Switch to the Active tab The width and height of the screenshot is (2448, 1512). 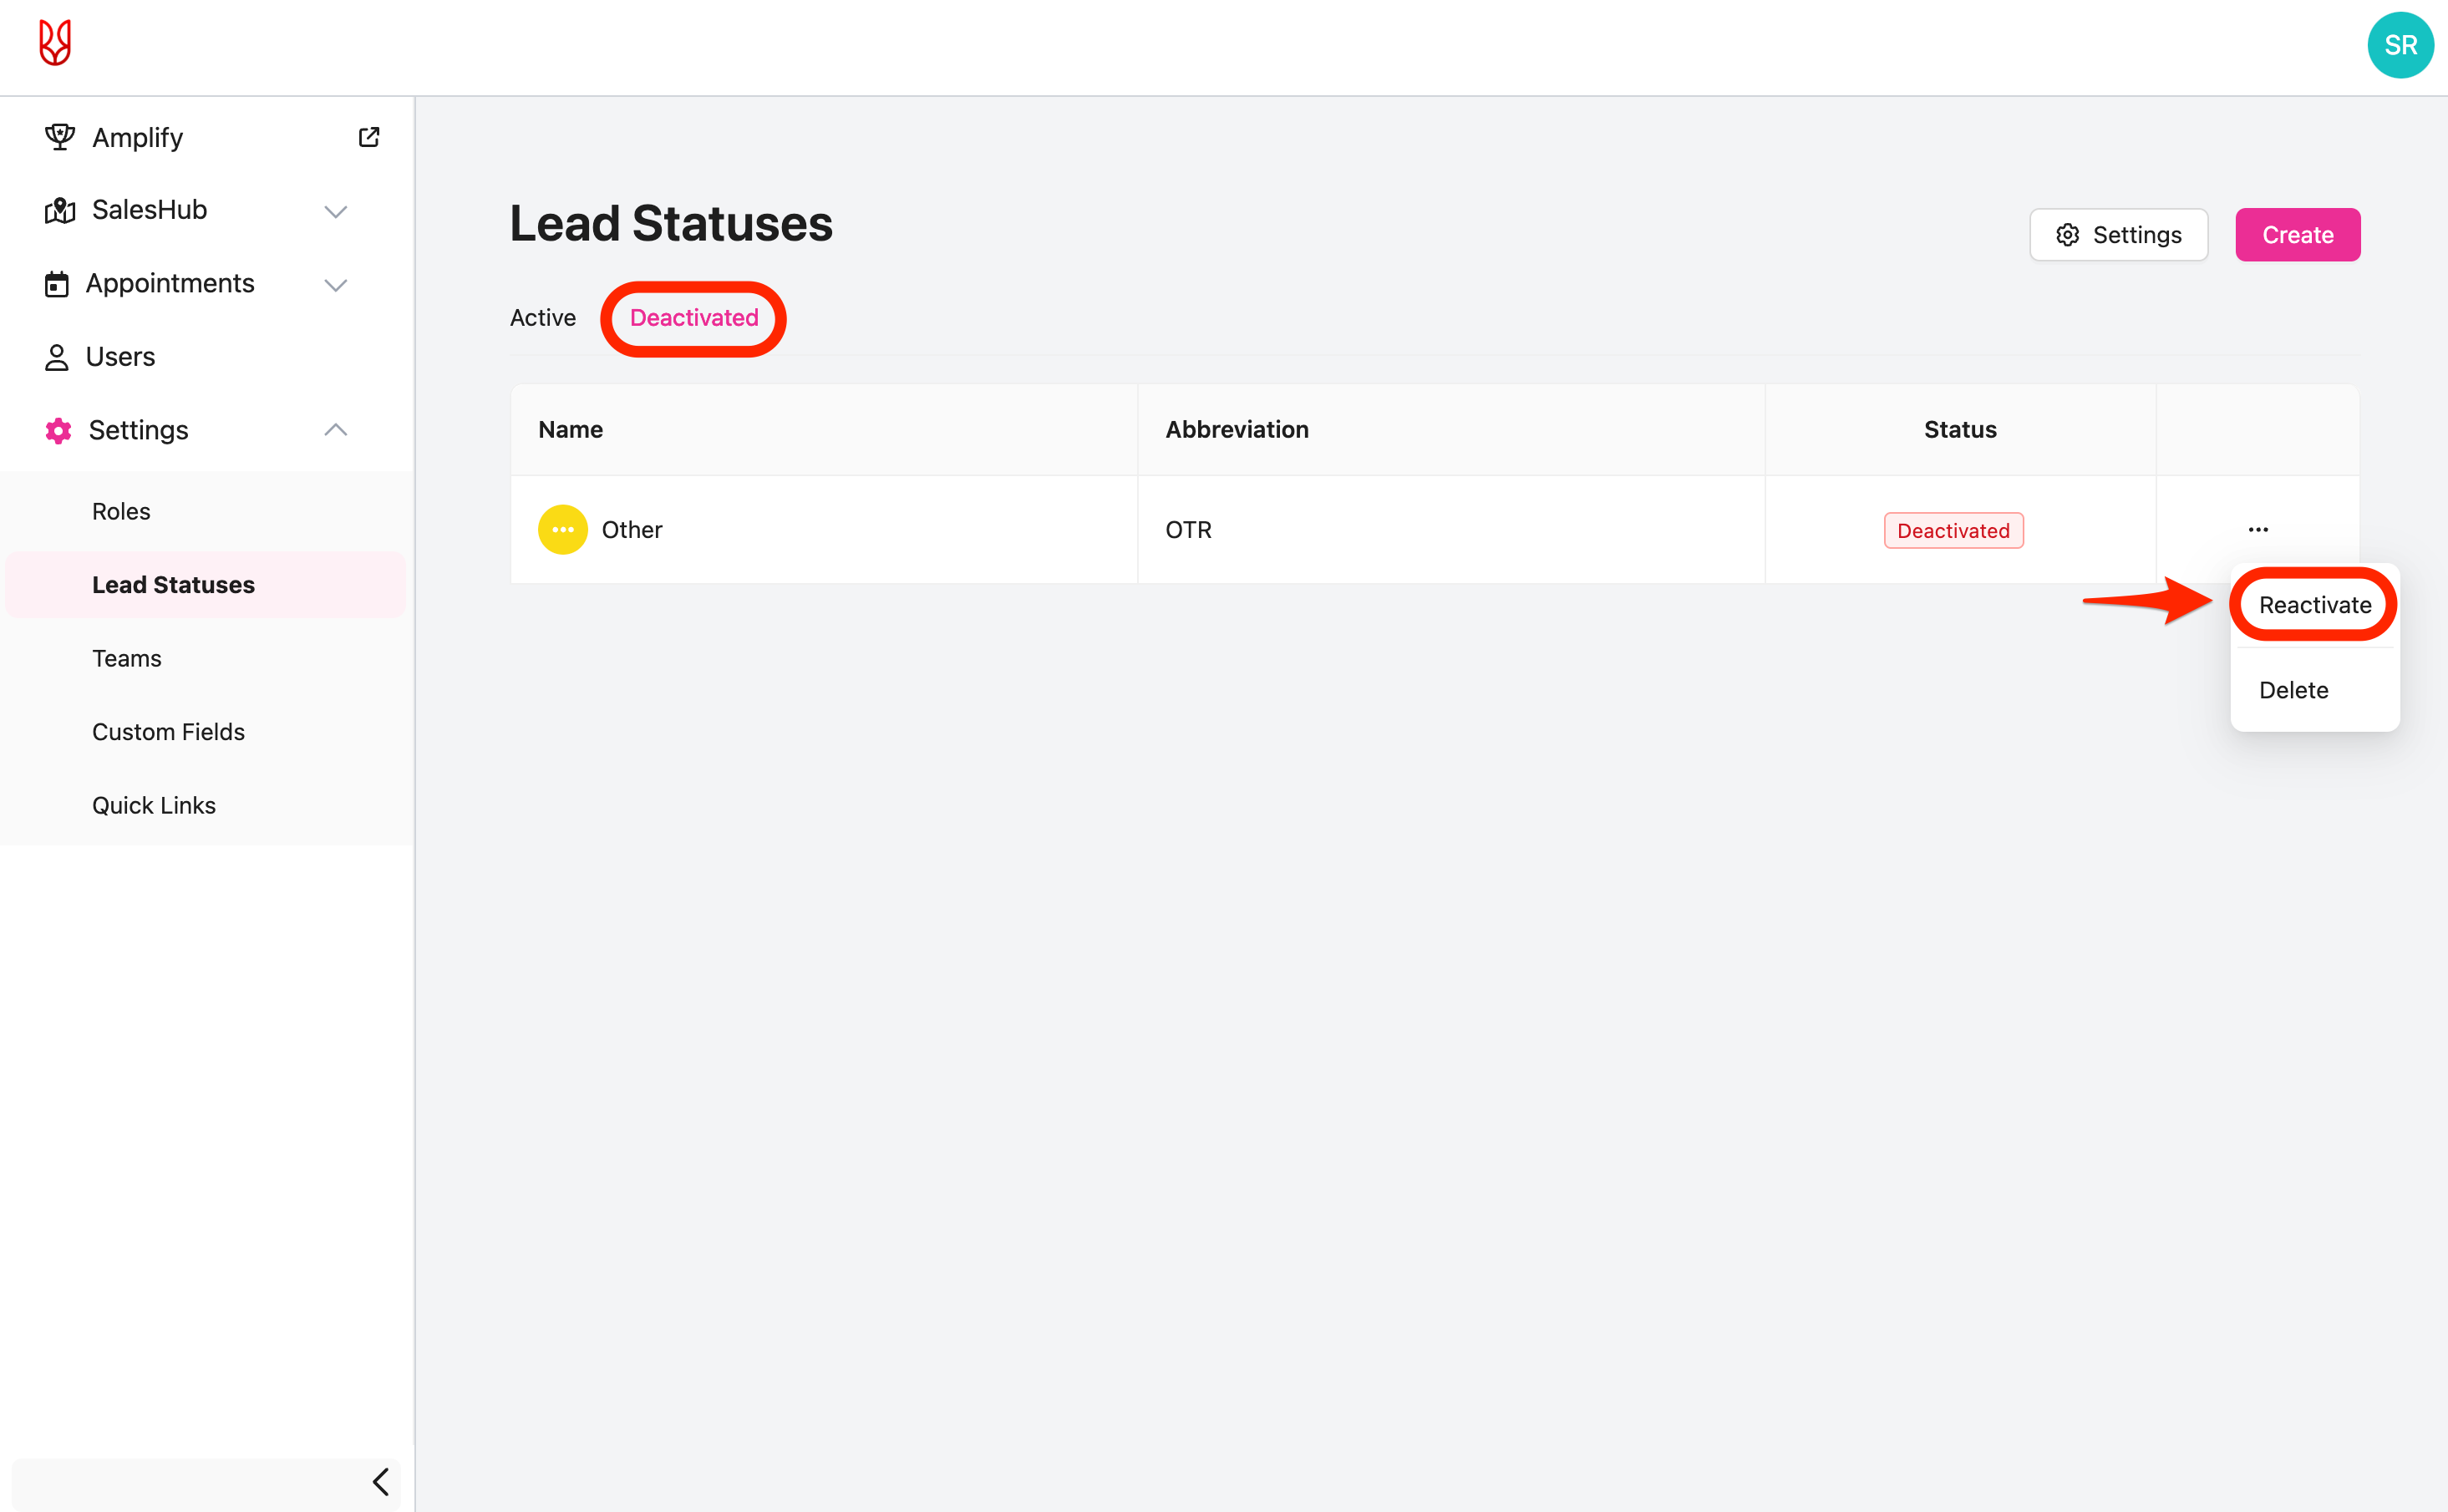click(x=543, y=318)
